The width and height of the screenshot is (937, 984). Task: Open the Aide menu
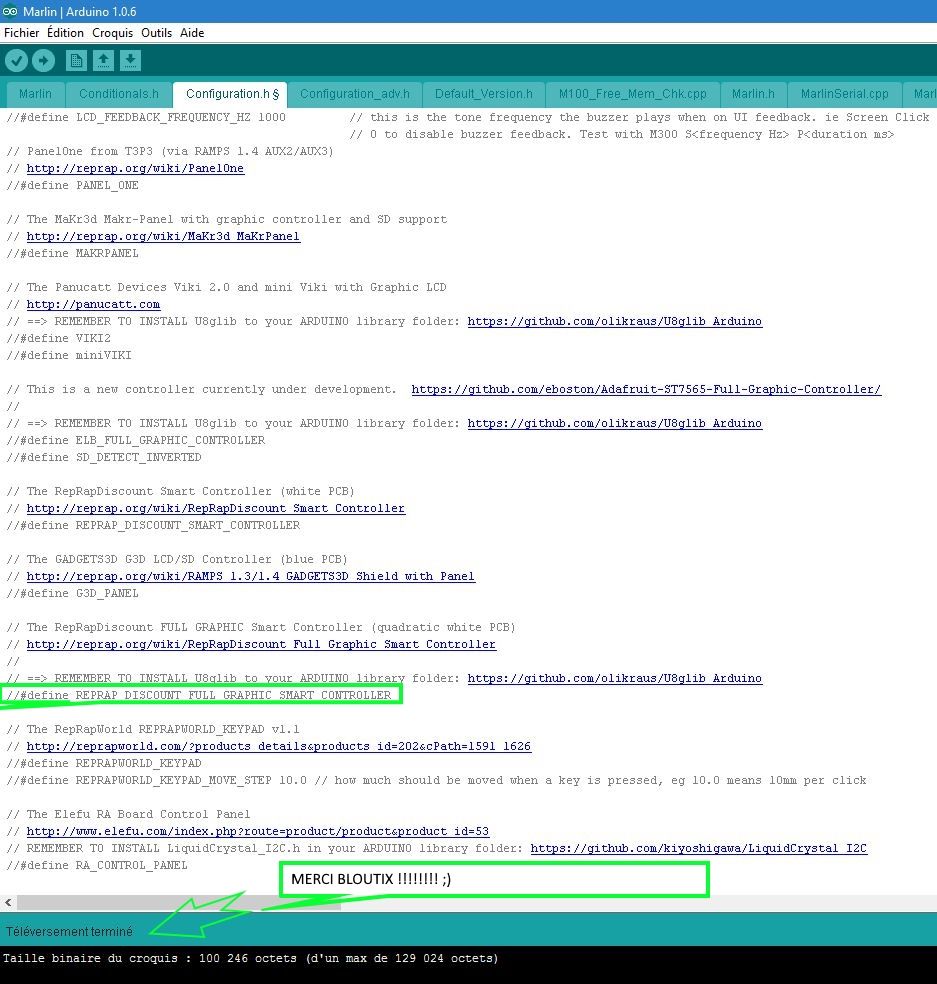tap(192, 33)
